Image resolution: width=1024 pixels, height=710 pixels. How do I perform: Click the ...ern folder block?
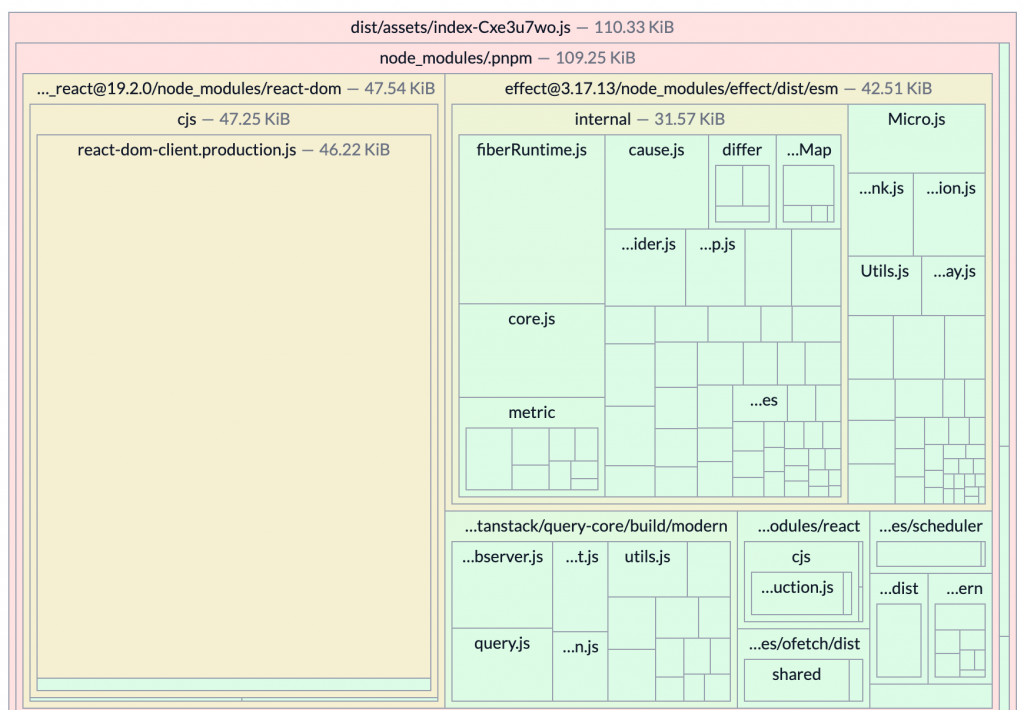pos(960,628)
